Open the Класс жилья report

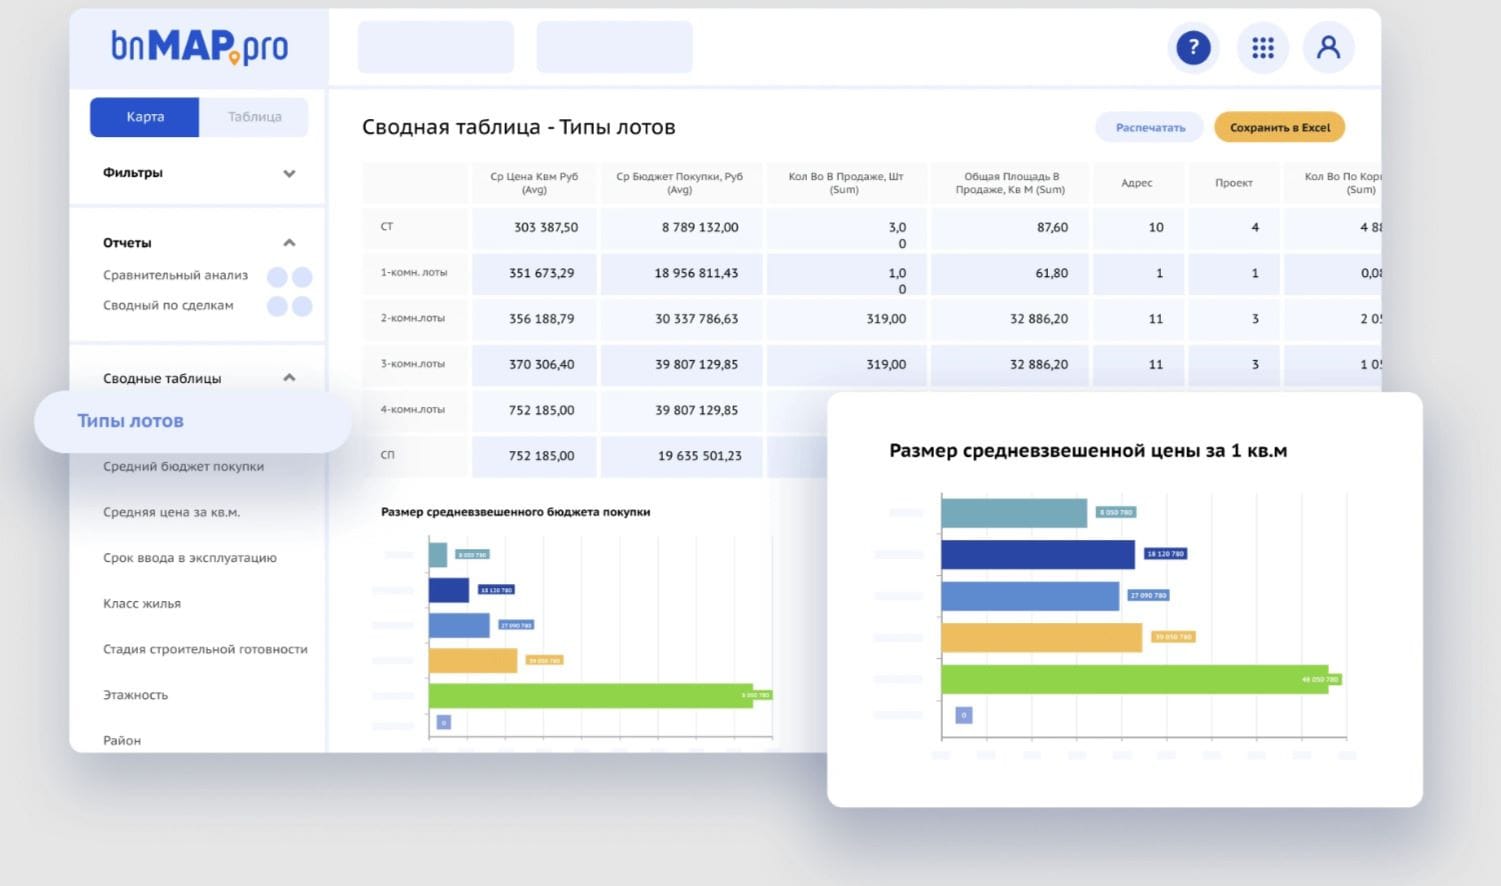pyautogui.click(x=141, y=603)
